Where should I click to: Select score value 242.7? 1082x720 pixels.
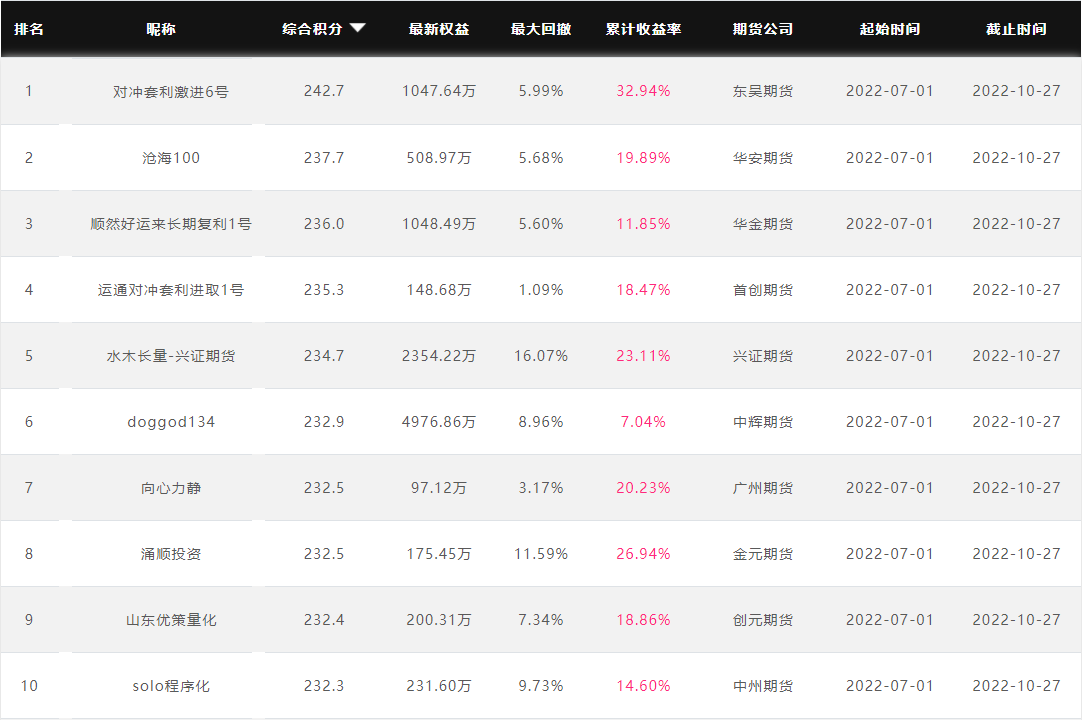pos(324,91)
